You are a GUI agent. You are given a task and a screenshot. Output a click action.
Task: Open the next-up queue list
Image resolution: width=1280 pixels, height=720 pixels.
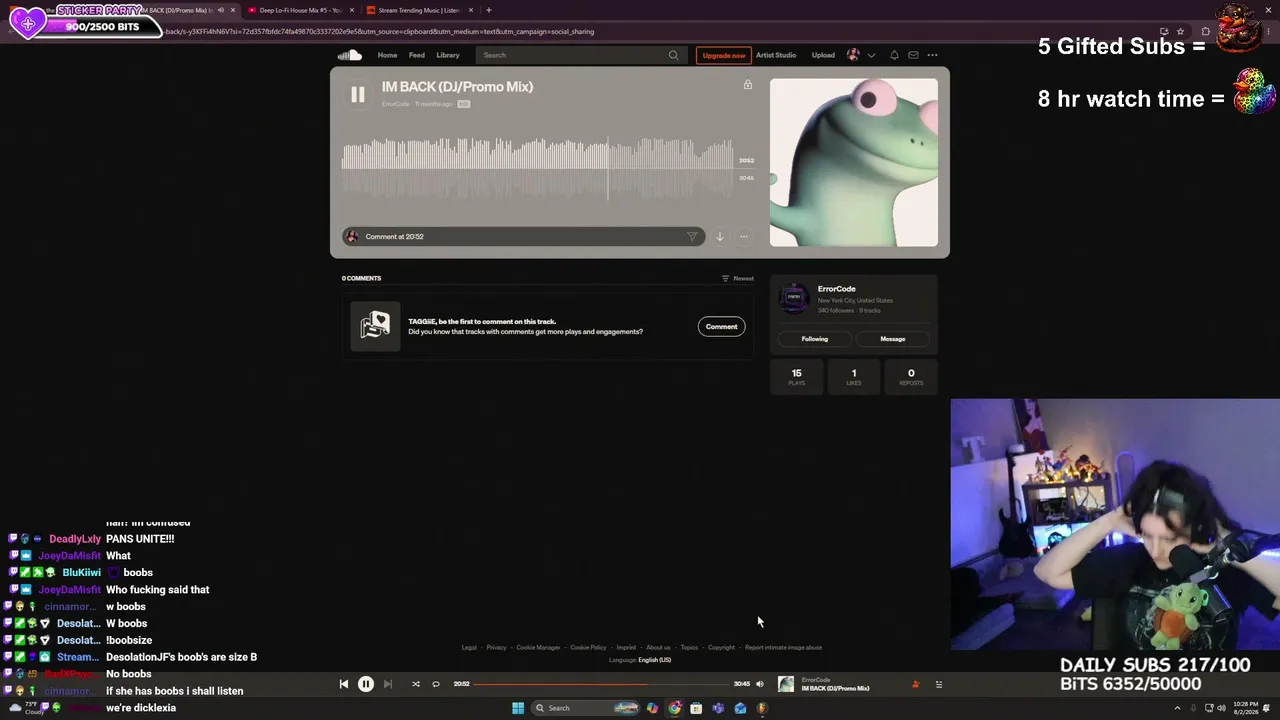939,684
